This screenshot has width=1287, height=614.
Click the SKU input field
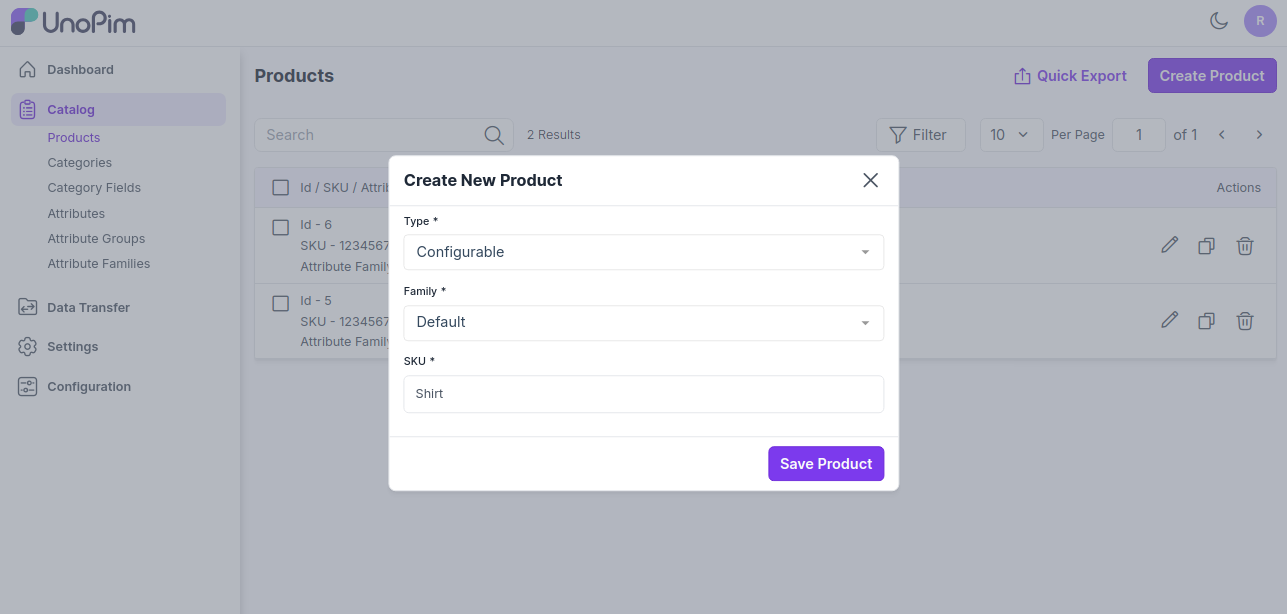pos(643,394)
